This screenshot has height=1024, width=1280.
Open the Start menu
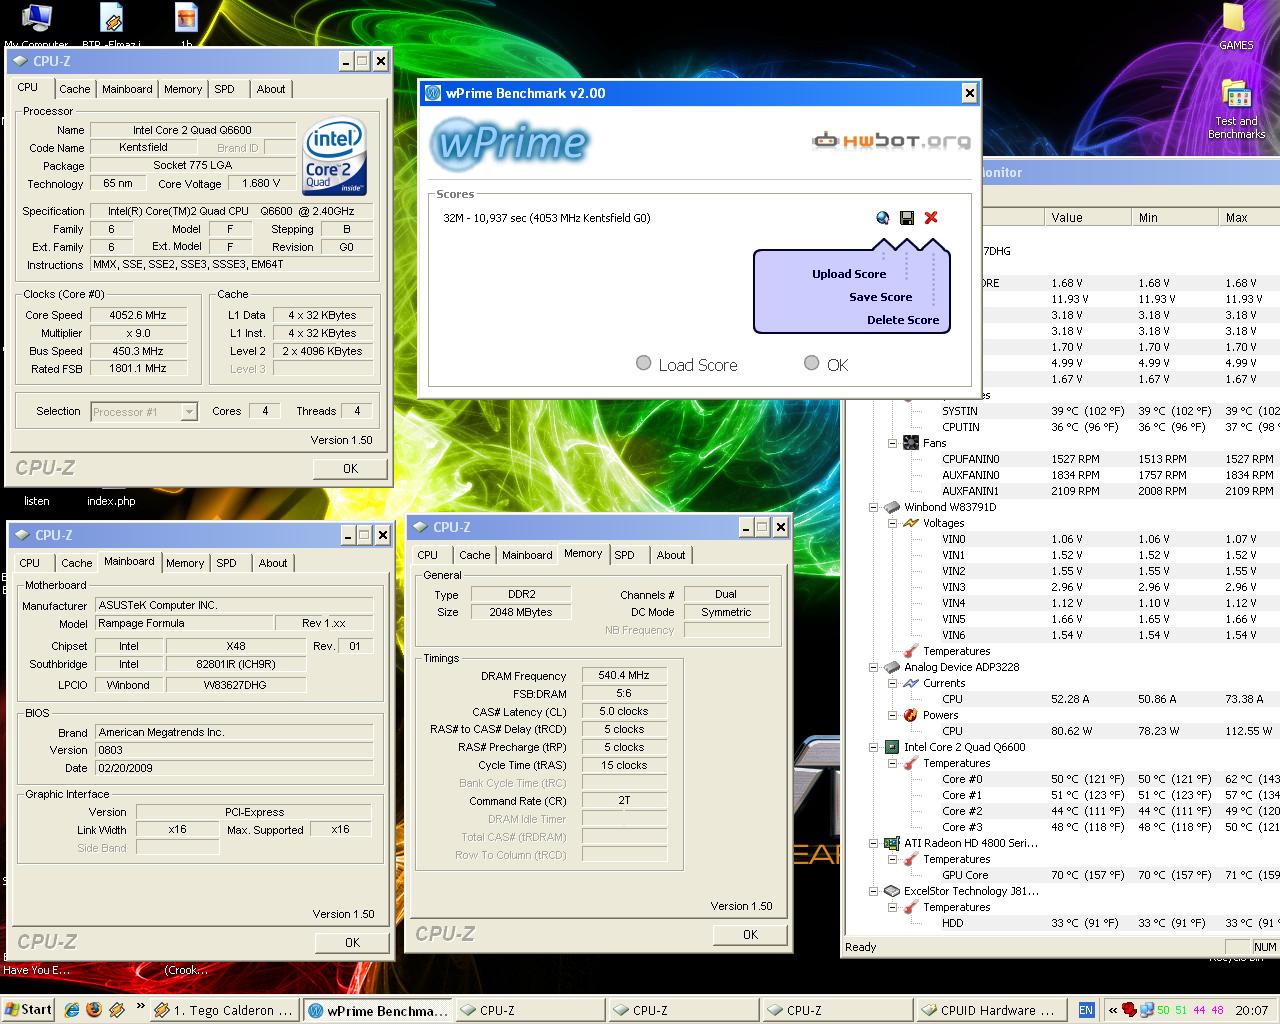pos(27,1010)
